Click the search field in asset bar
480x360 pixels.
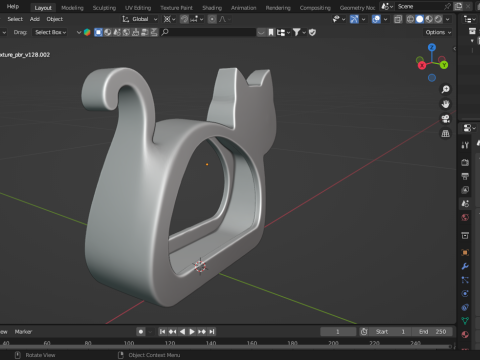[x=208, y=32]
